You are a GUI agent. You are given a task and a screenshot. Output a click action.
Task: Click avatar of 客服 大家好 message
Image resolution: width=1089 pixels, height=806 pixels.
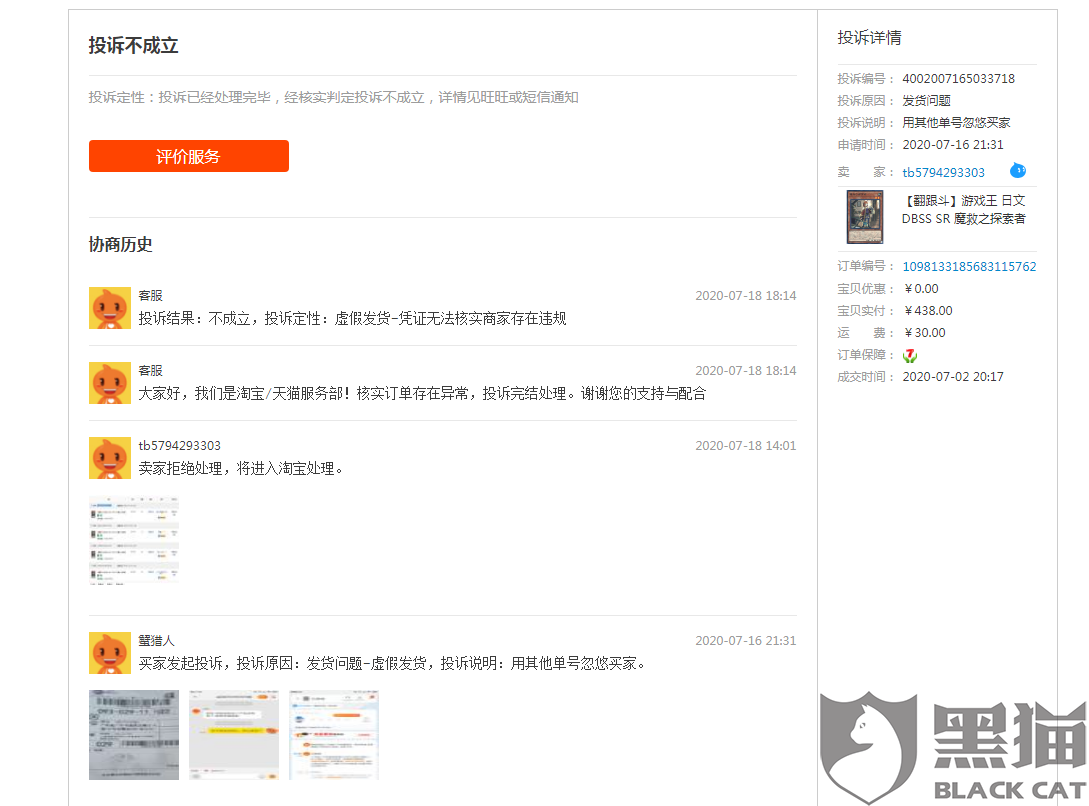click(x=110, y=383)
